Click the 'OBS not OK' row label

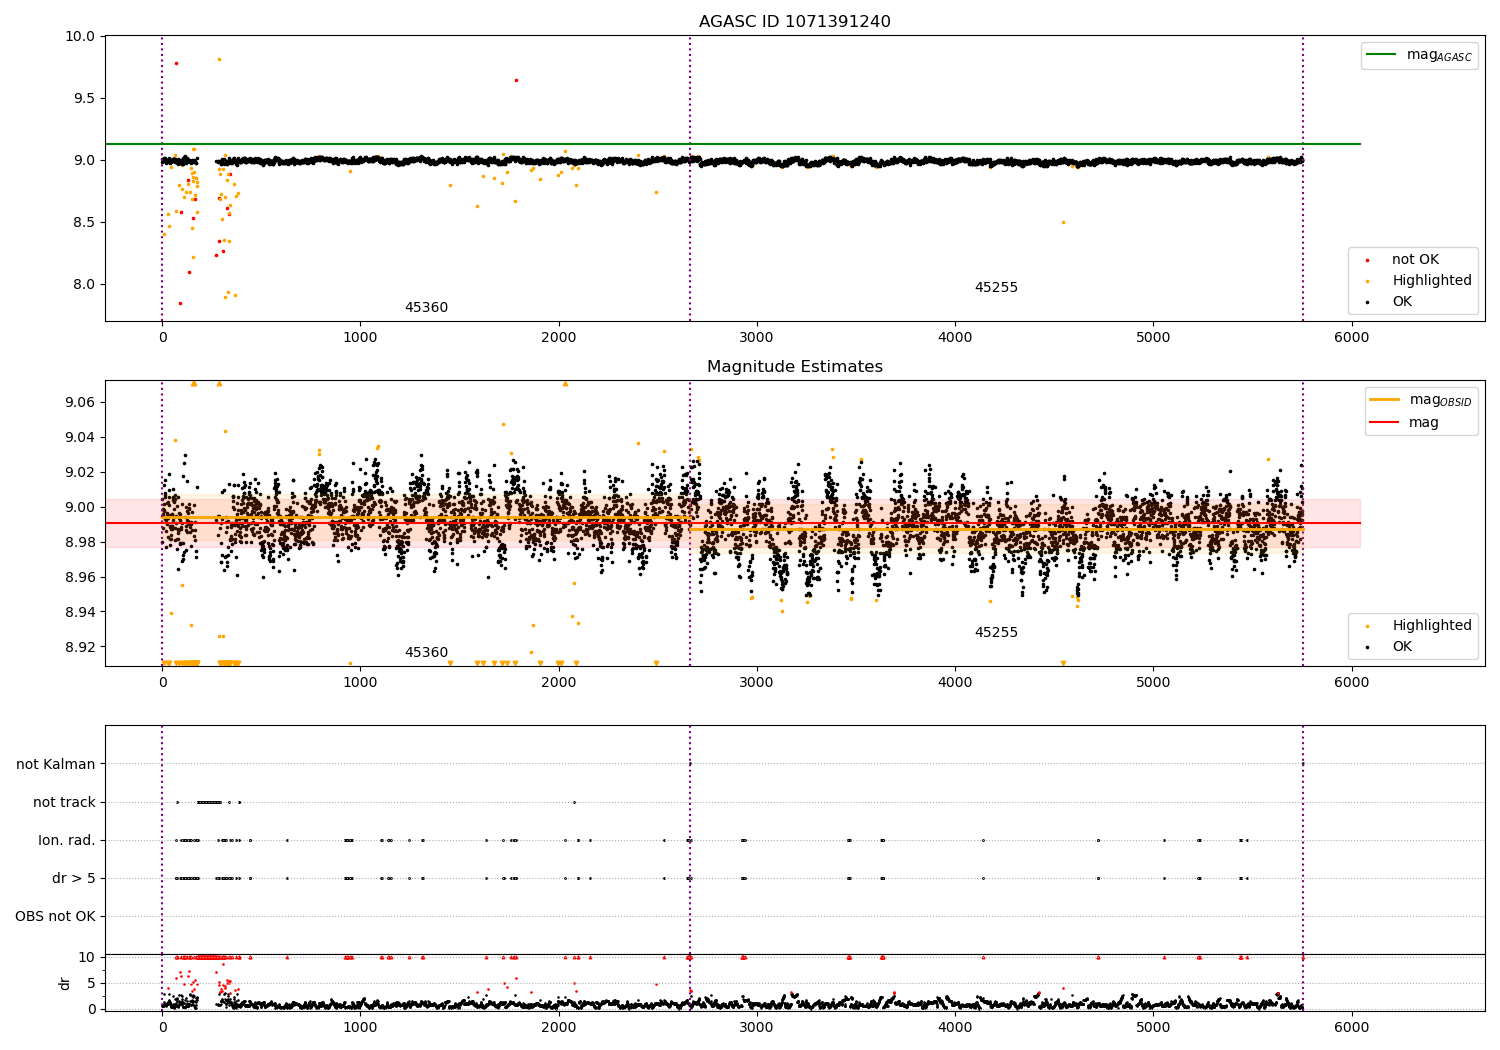(x=55, y=916)
